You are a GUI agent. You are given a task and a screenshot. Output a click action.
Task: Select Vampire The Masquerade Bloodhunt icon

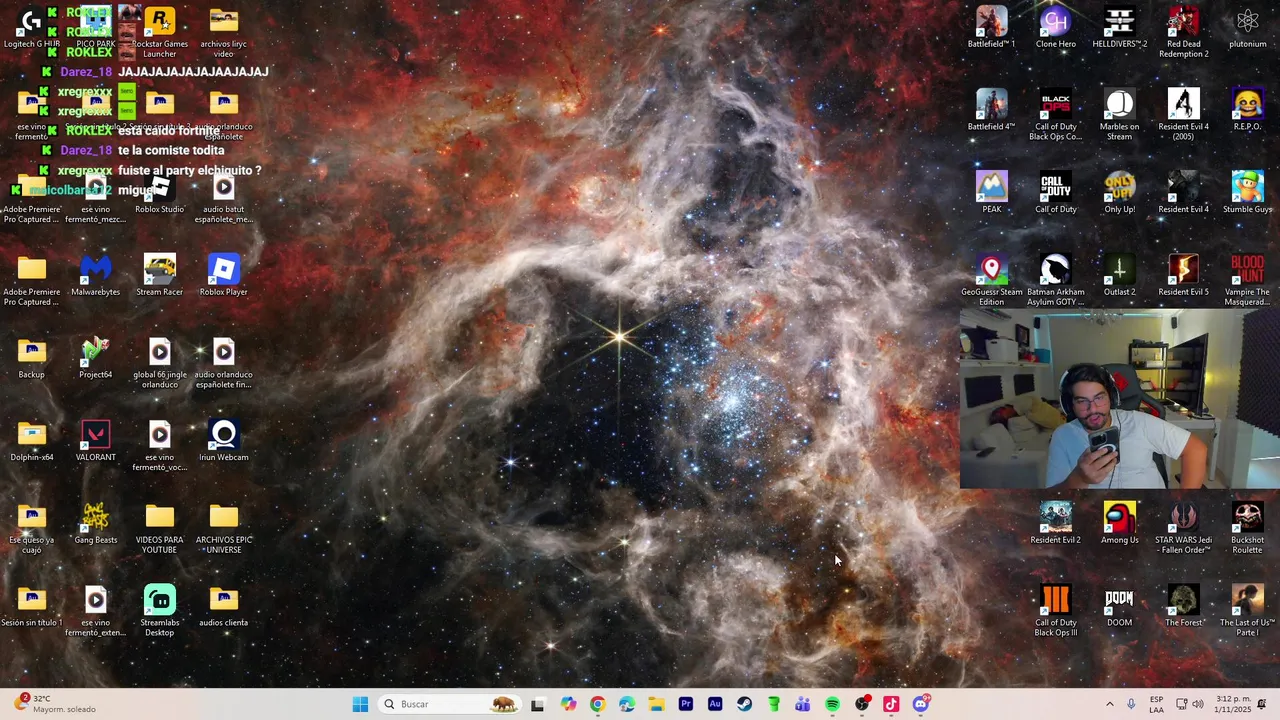point(1247,281)
